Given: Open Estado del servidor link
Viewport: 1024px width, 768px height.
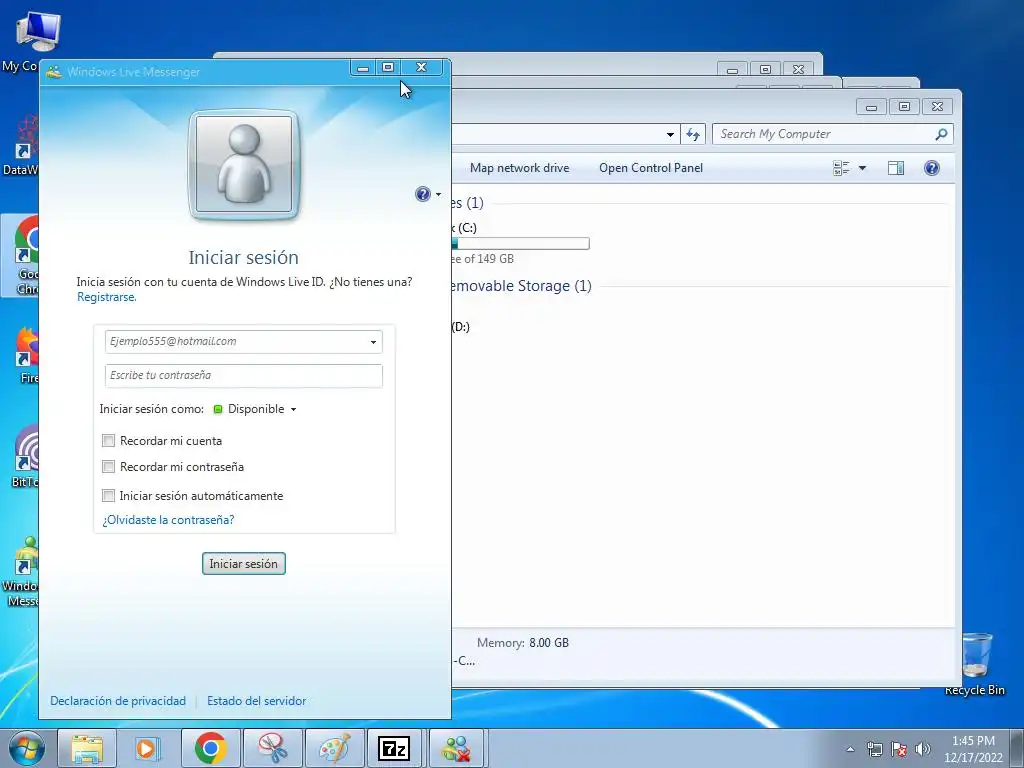Looking at the screenshot, I should pos(256,701).
